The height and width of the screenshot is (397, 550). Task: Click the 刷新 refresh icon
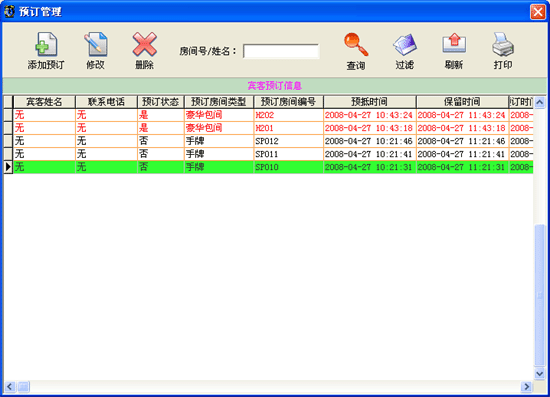(454, 43)
